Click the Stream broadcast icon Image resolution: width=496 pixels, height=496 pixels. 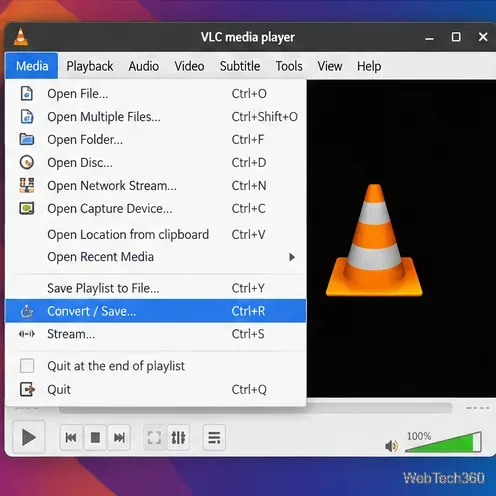click(27, 334)
